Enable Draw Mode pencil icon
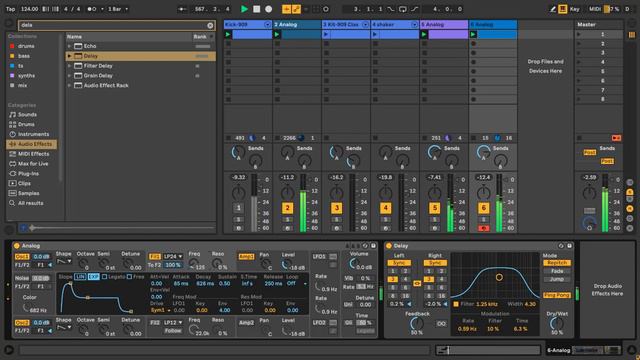 553,9
